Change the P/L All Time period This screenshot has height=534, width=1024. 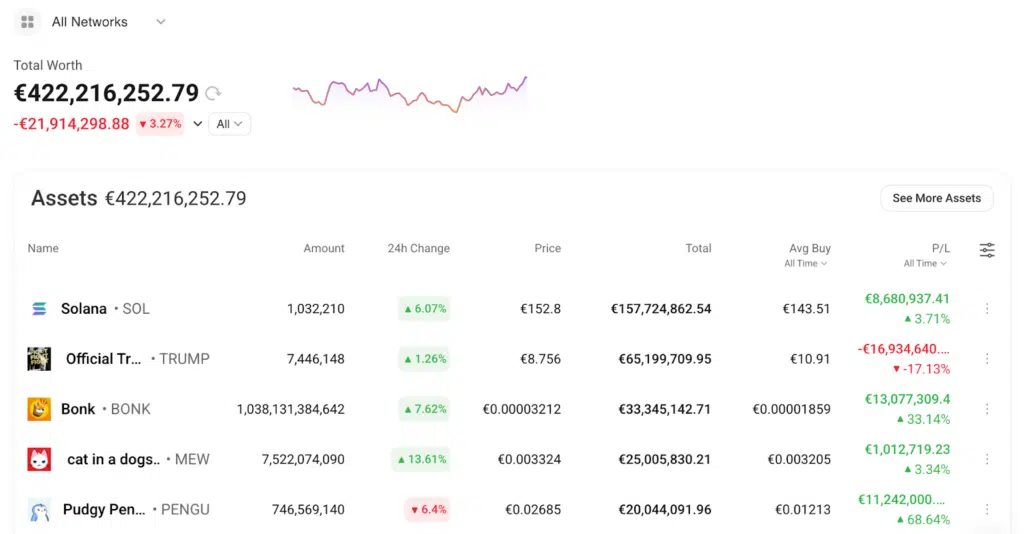tap(925, 264)
